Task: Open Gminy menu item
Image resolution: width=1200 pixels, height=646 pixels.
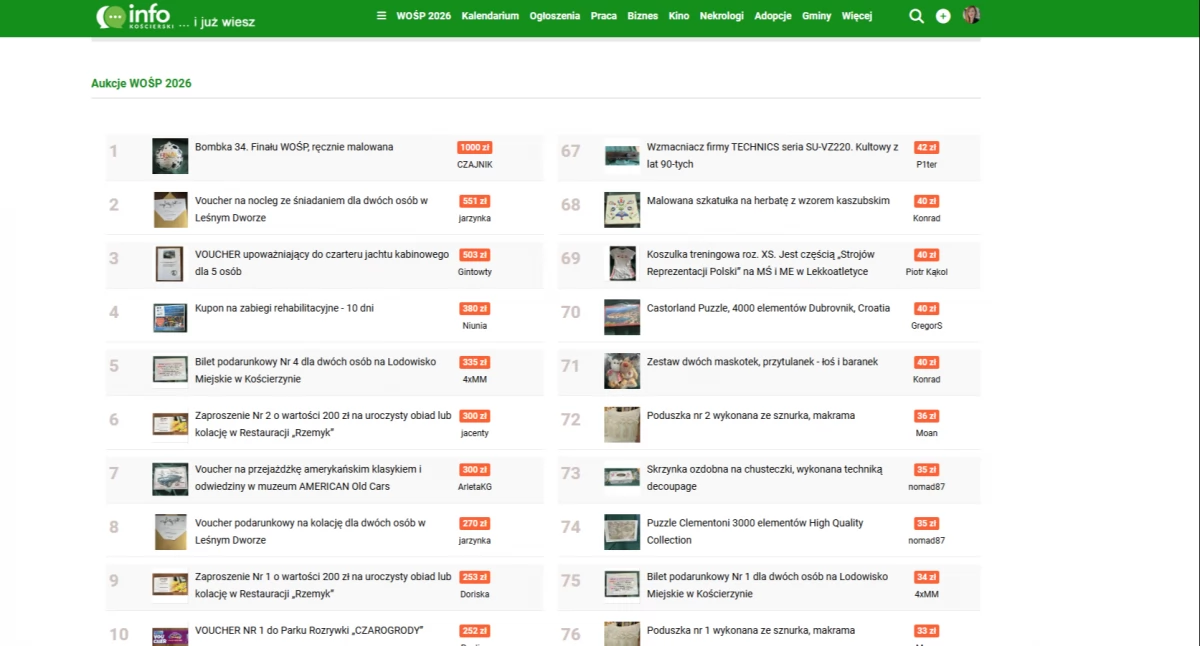Action: coord(817,16)
